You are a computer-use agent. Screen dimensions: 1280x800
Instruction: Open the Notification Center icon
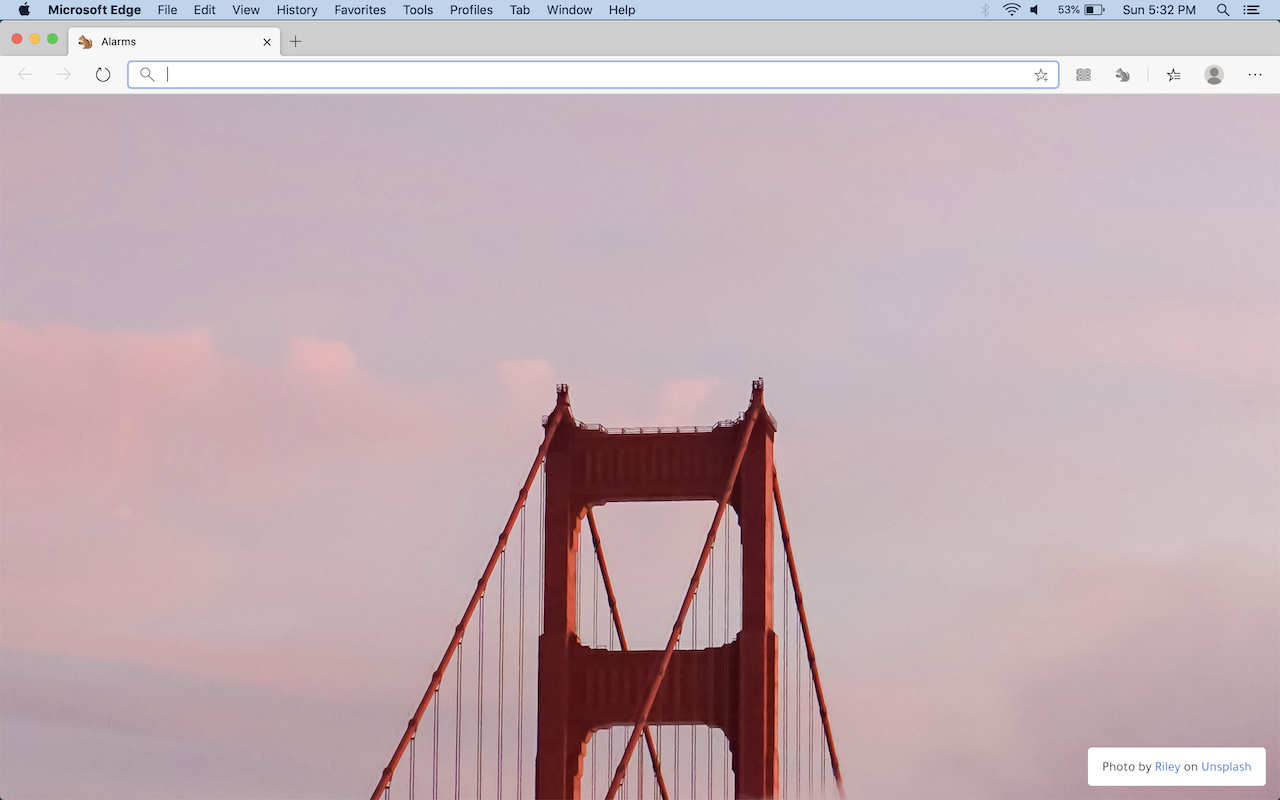1252,10
